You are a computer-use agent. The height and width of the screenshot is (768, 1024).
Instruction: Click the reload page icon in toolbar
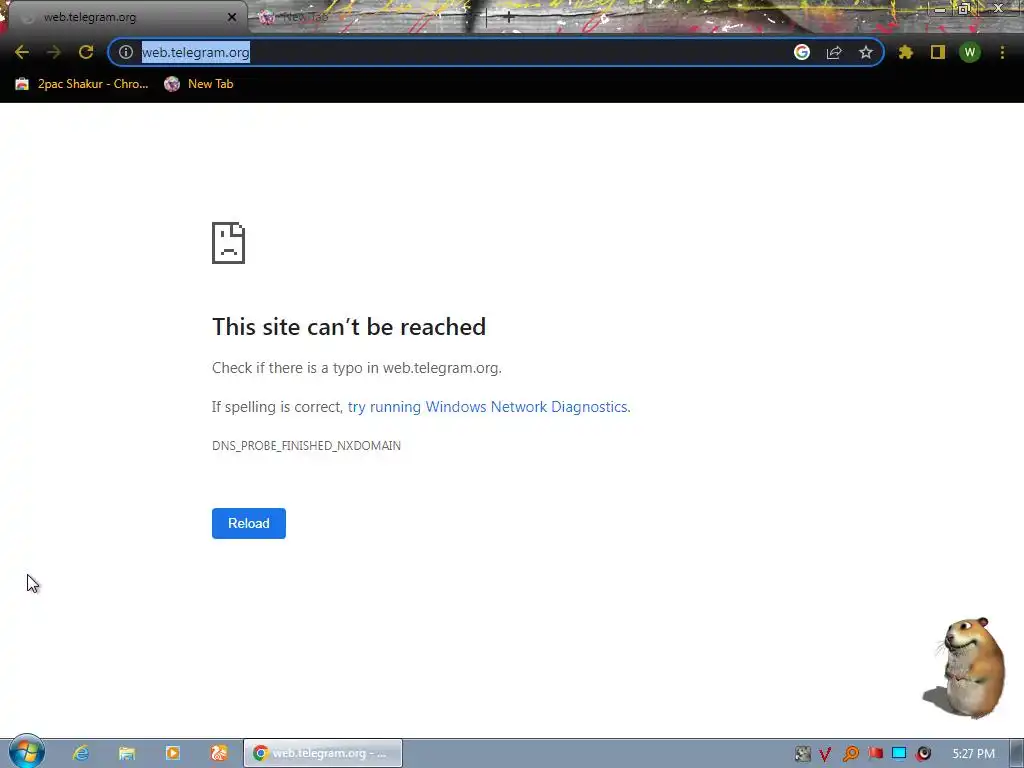point(86,52)
